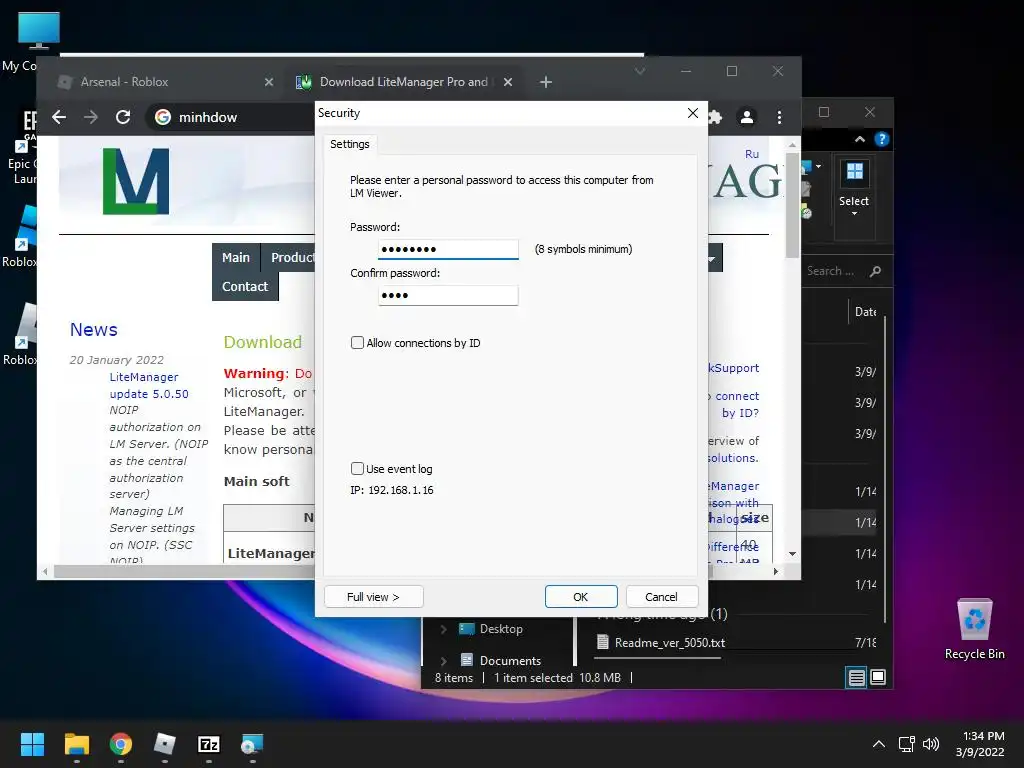Collapse the File Explorer ribbon chevron

coord(859,139)
